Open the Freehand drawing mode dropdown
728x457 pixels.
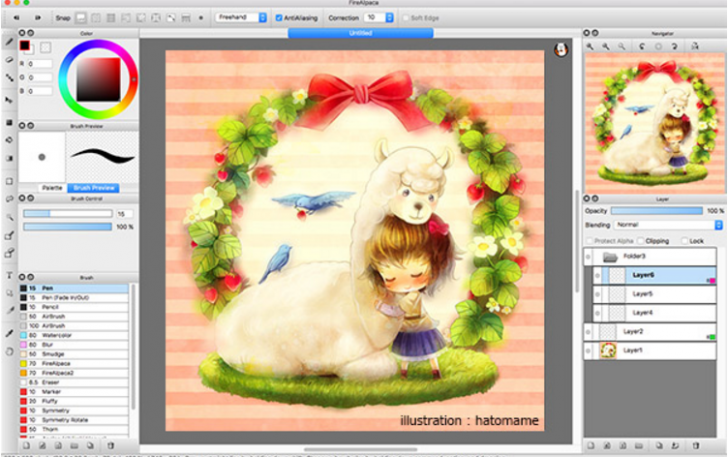tap(241, 18)
